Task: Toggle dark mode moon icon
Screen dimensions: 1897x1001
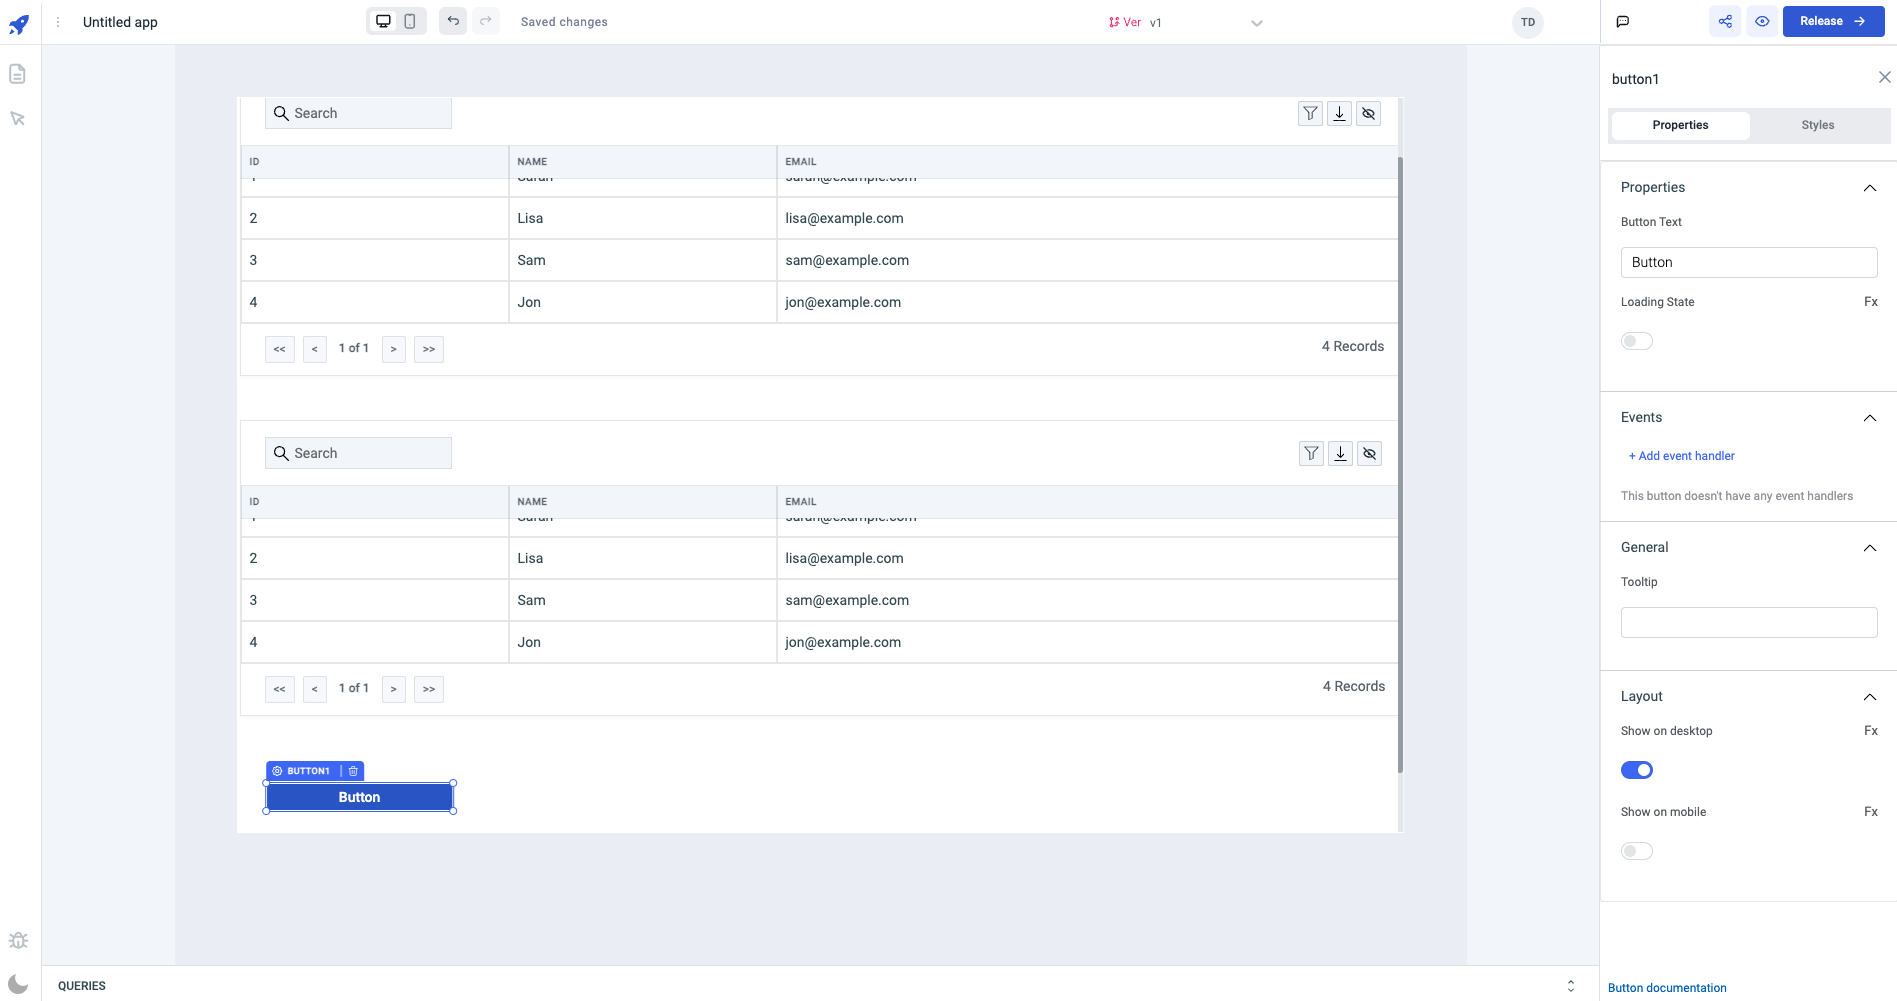Action: tap(18, 984)
